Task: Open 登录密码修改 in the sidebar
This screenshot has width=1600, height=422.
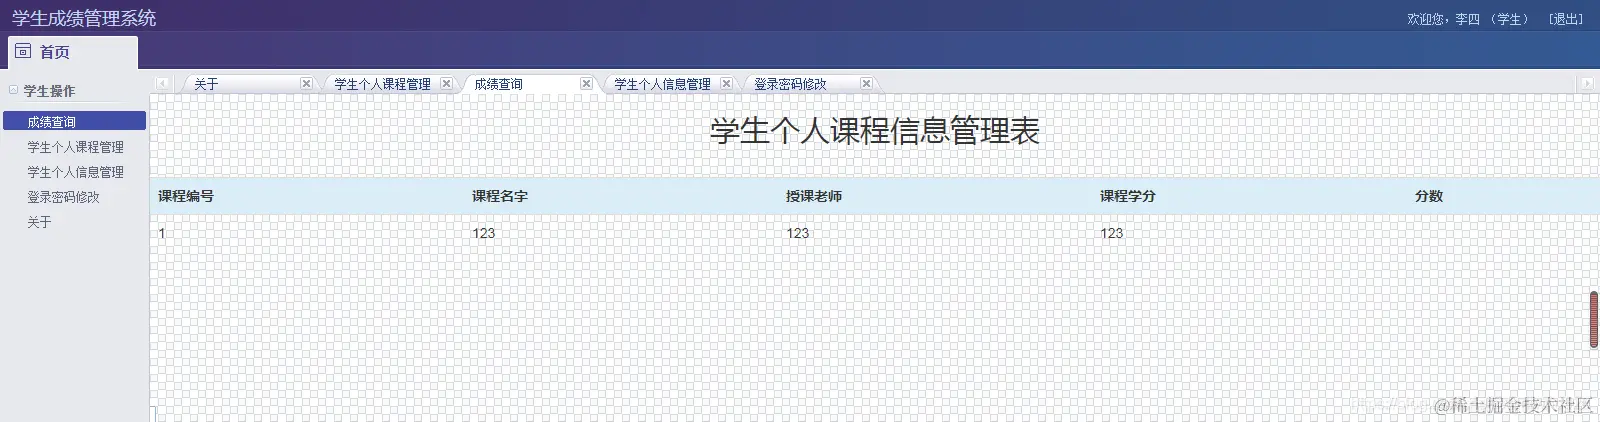Action: pos(64,197)
